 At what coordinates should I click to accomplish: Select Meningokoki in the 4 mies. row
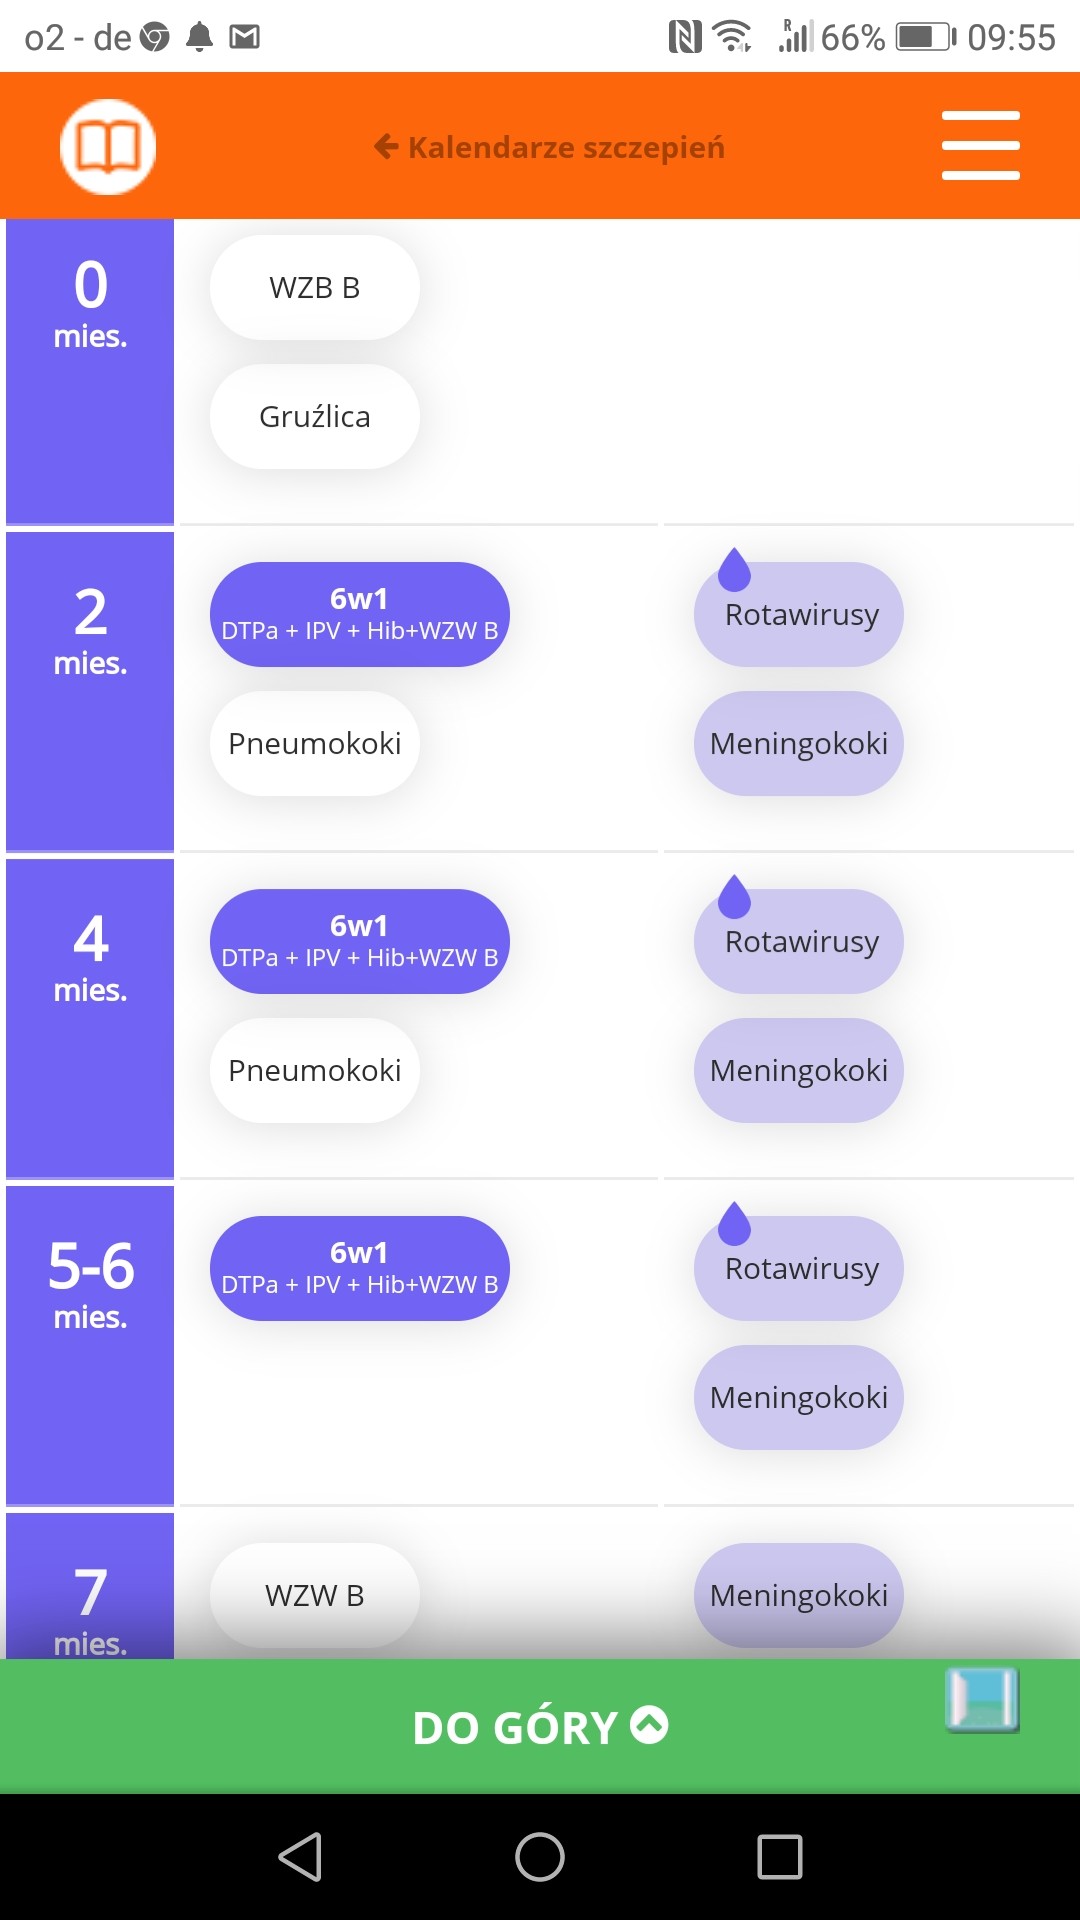pyautogui.click(x=799, y=1071)
